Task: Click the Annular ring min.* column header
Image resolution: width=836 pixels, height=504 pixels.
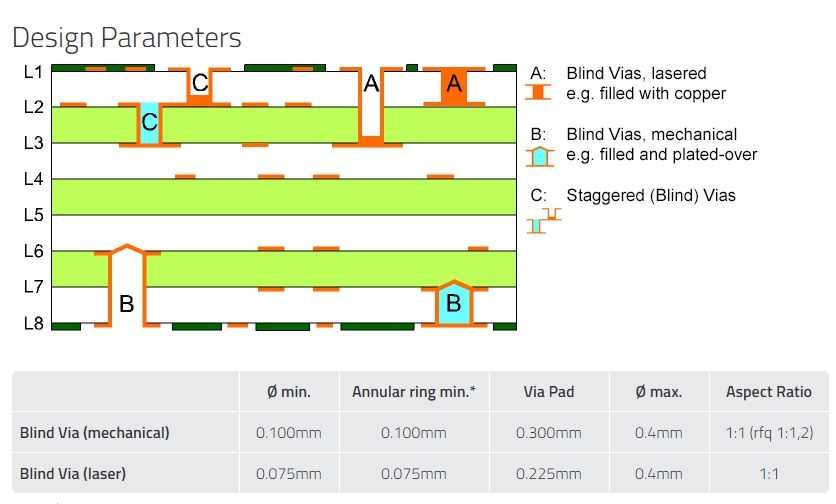Action: click(x=413, y=392)
